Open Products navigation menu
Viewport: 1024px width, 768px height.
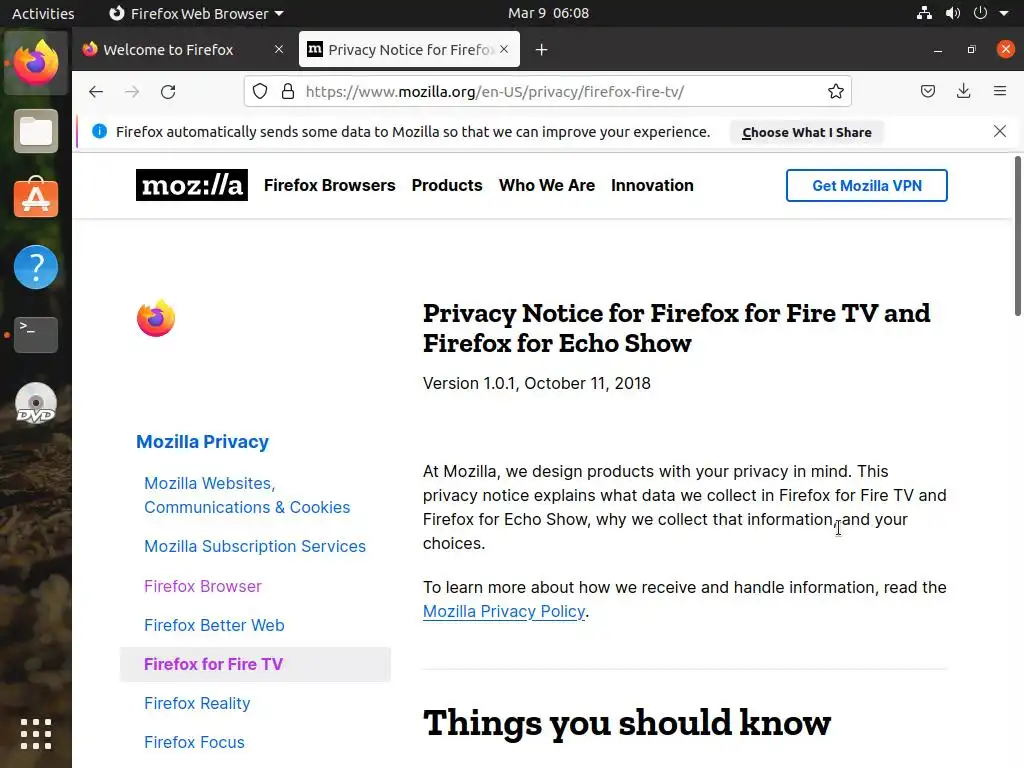[447, 185]
